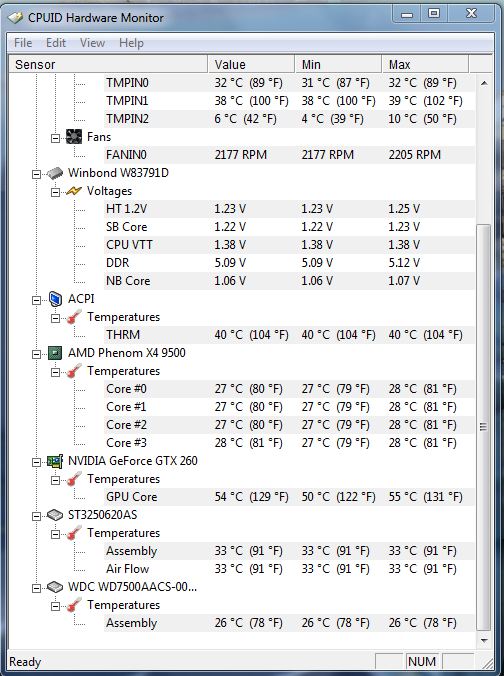The image size is (504, 676).
Task: Open the File menu
Action: tap(23, 43)
